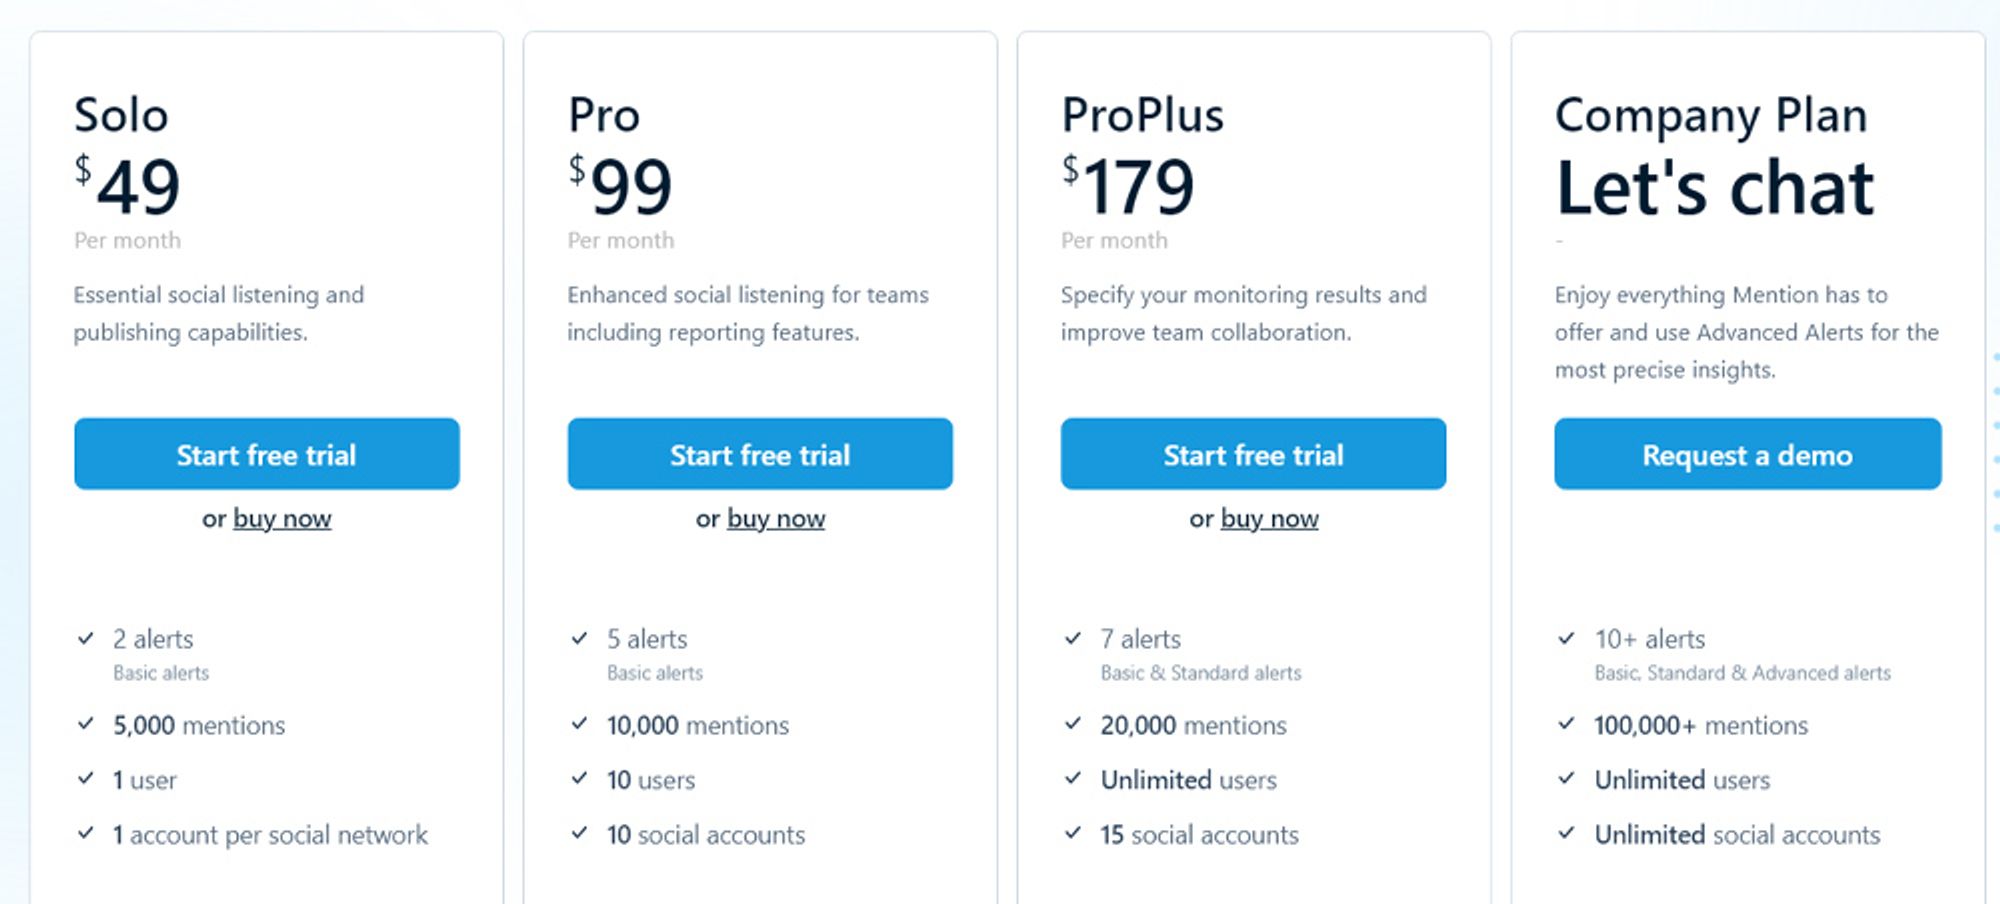The width and height of the screenshot is (2000, 904).
Task: Request a demo for the Company Plan
Action: point(1748,454)
